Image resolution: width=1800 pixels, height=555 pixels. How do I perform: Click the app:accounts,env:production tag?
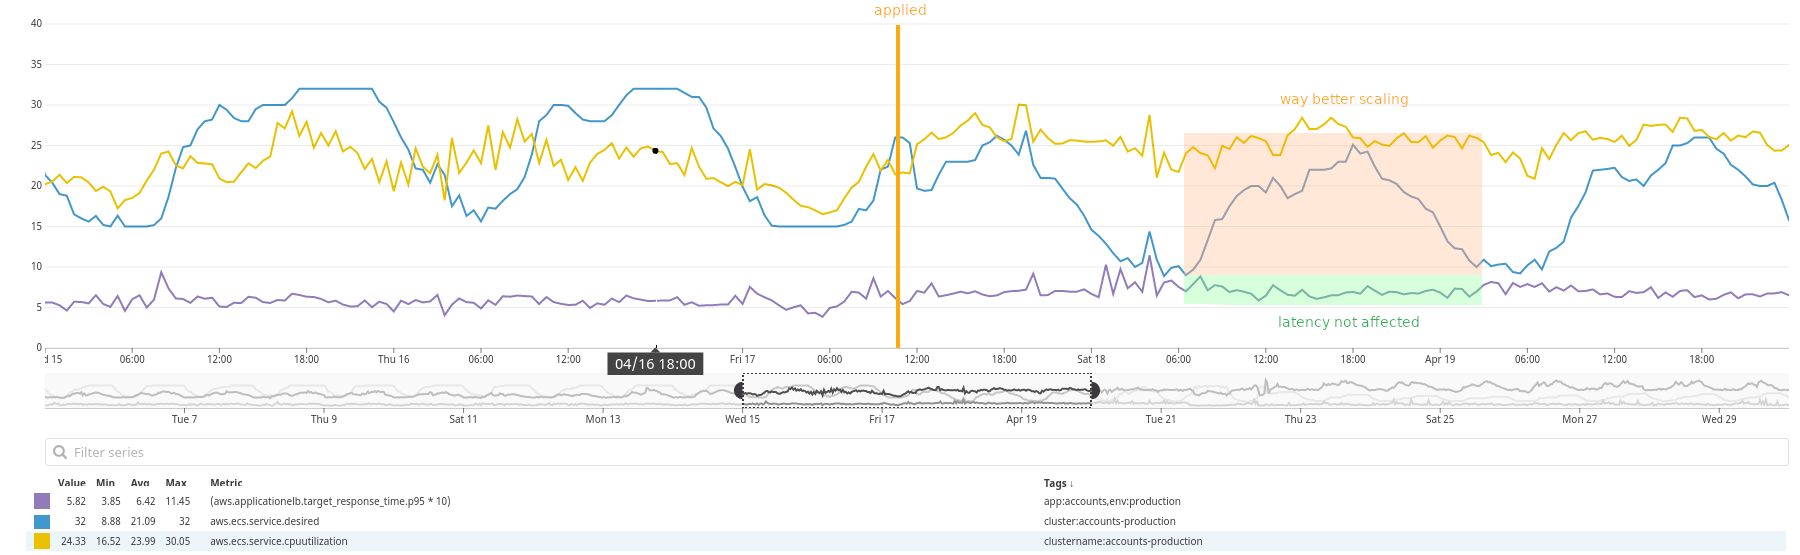coord(1112,501)
